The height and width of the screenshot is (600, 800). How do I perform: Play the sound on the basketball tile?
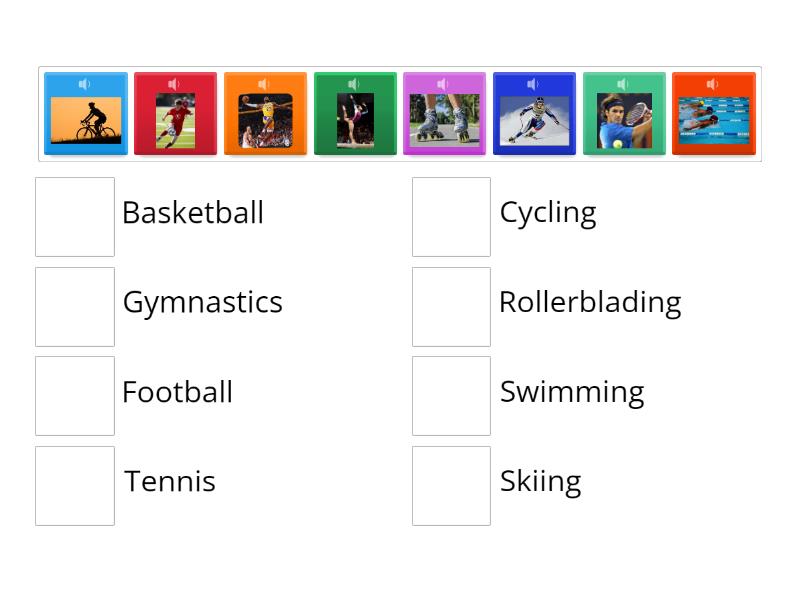266,84
